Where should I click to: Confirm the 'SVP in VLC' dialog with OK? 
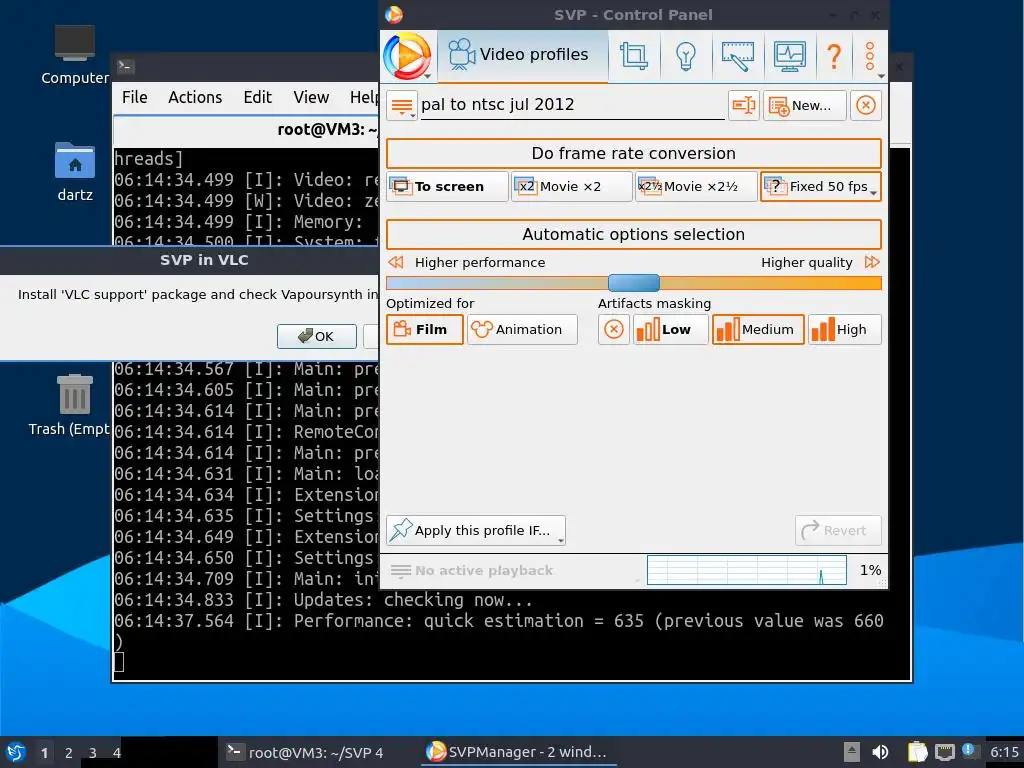pyautogui.click(x=317, y=336)
